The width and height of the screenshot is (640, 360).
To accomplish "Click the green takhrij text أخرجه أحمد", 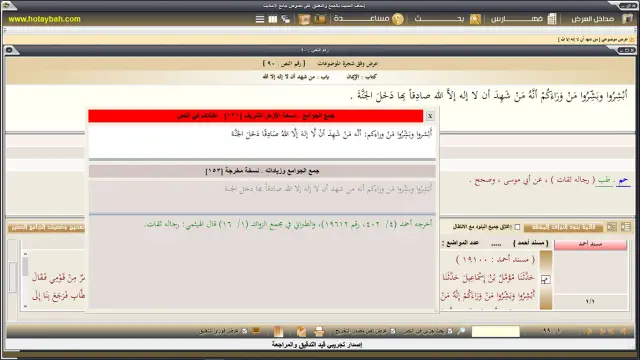I will [x=288, y=224].
